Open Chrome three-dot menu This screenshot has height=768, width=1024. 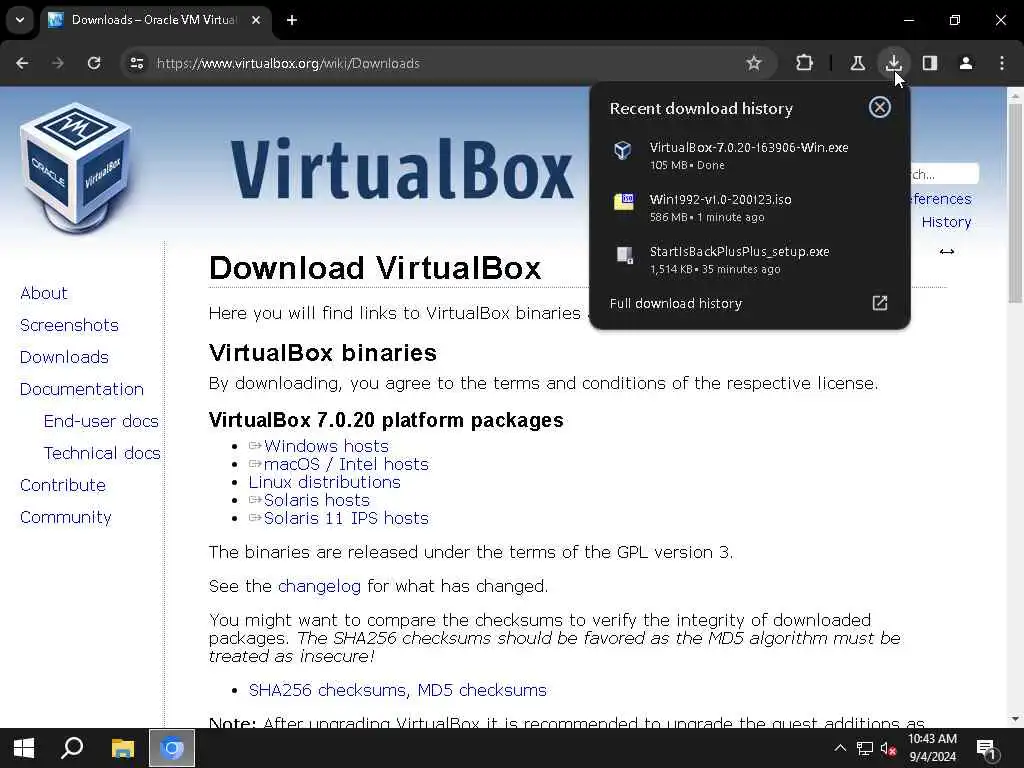tap(1002, 63)
